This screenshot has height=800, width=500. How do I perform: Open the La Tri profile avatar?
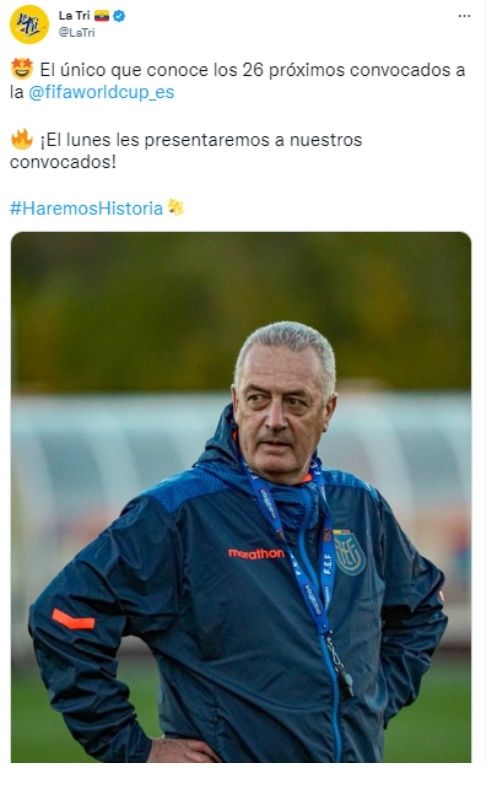[x=29, y=24]
